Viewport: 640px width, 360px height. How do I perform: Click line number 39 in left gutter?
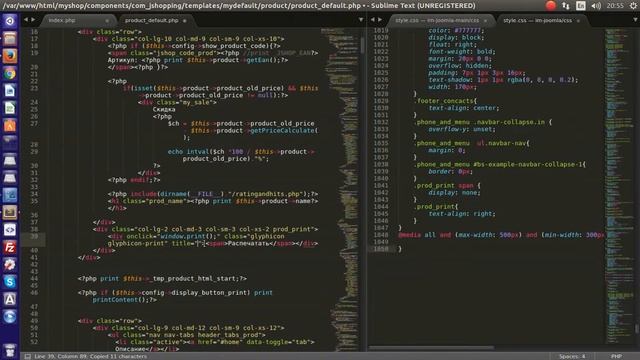point(34,236)
